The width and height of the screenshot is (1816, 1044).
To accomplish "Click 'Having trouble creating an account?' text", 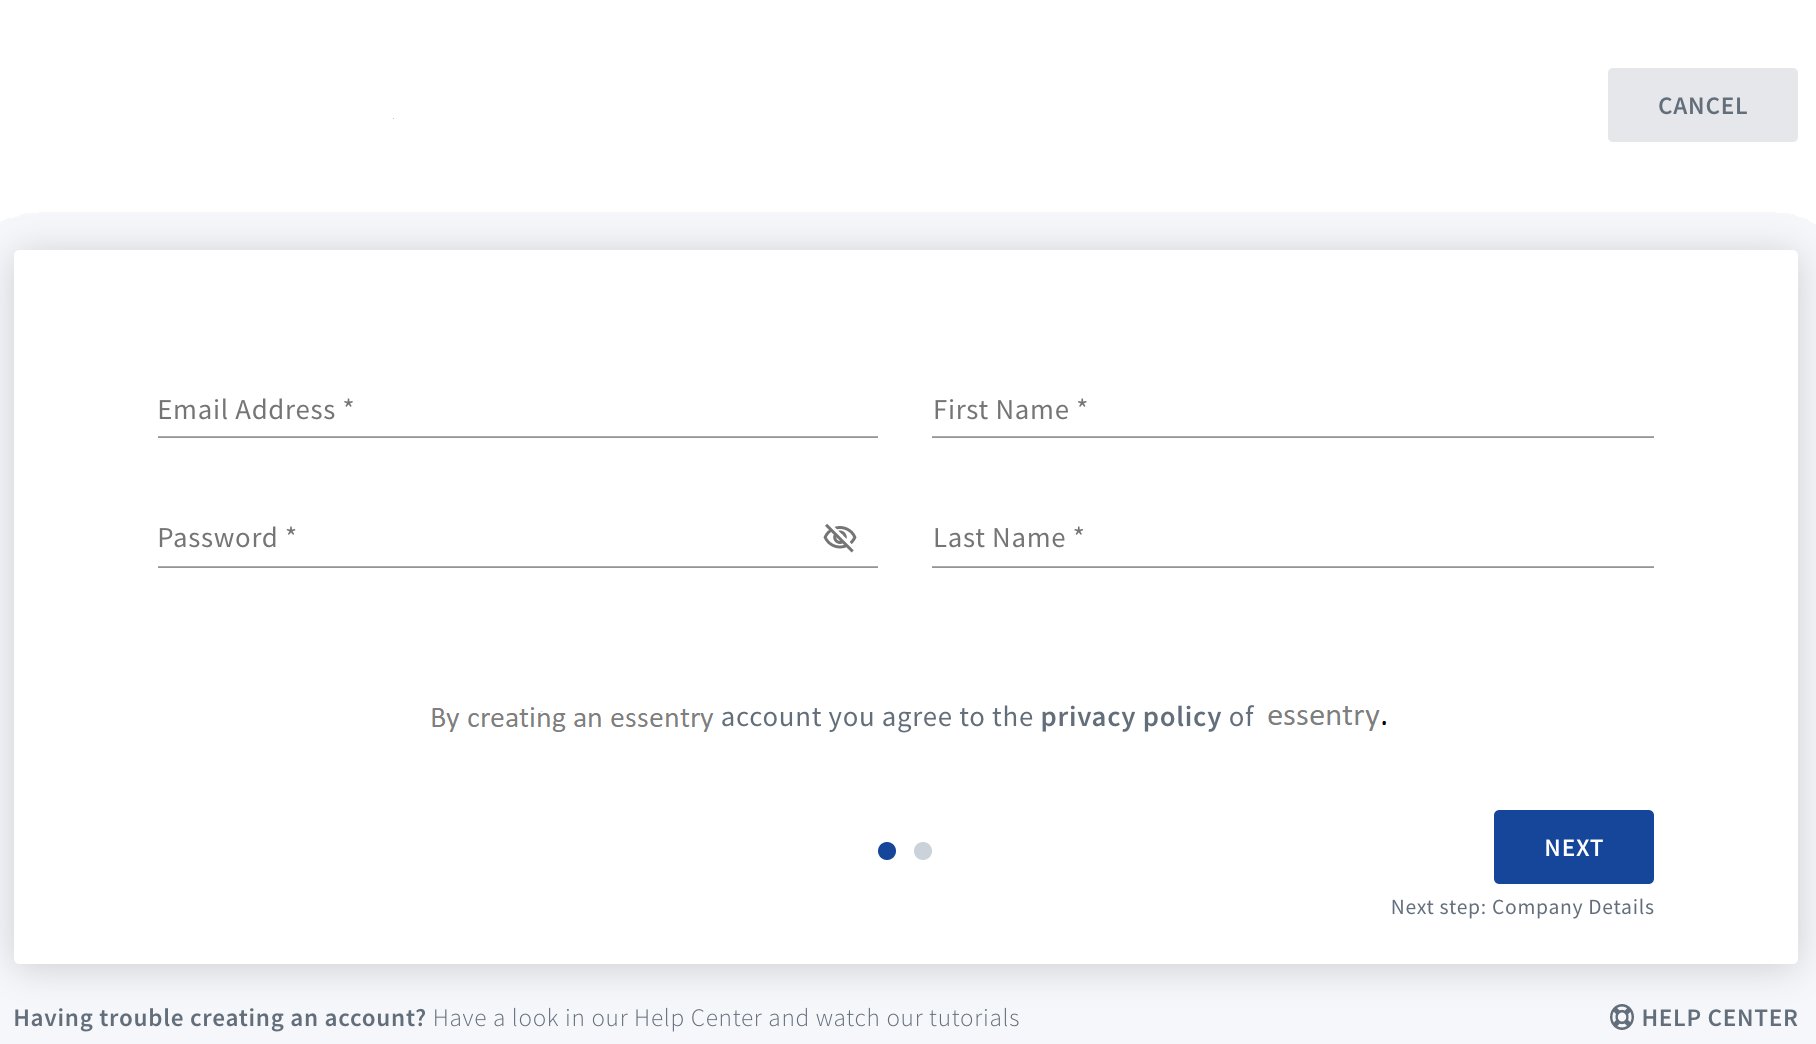I will point(220,1018).
